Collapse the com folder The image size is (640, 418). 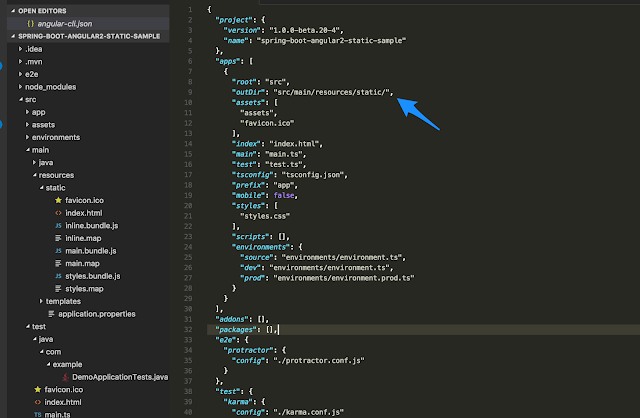[x=41, y=352]
